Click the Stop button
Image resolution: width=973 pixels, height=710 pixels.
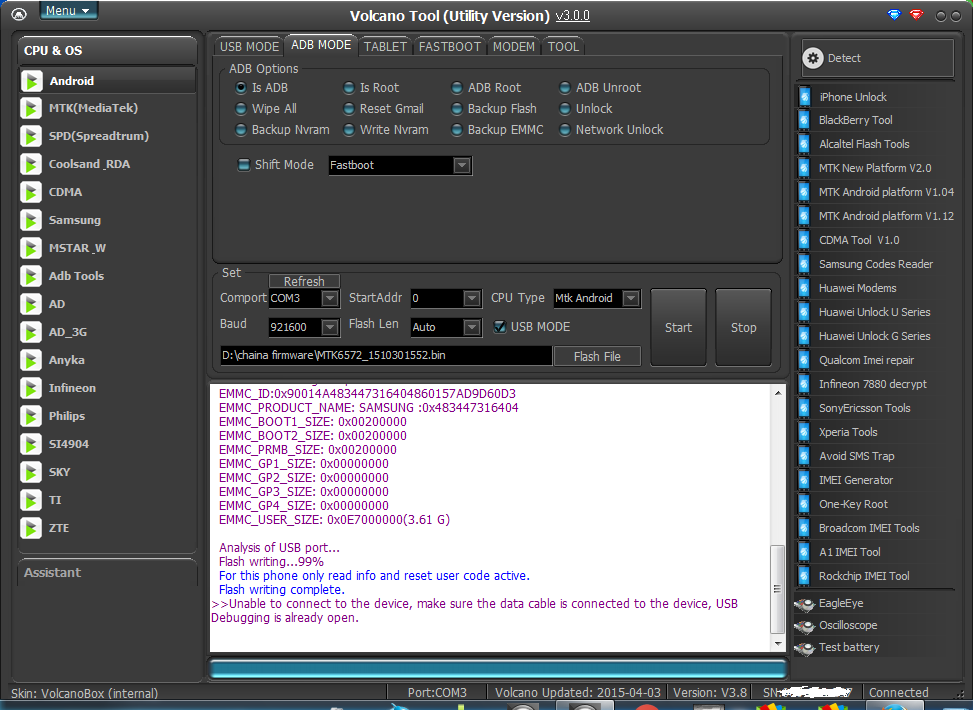(743, 328)
